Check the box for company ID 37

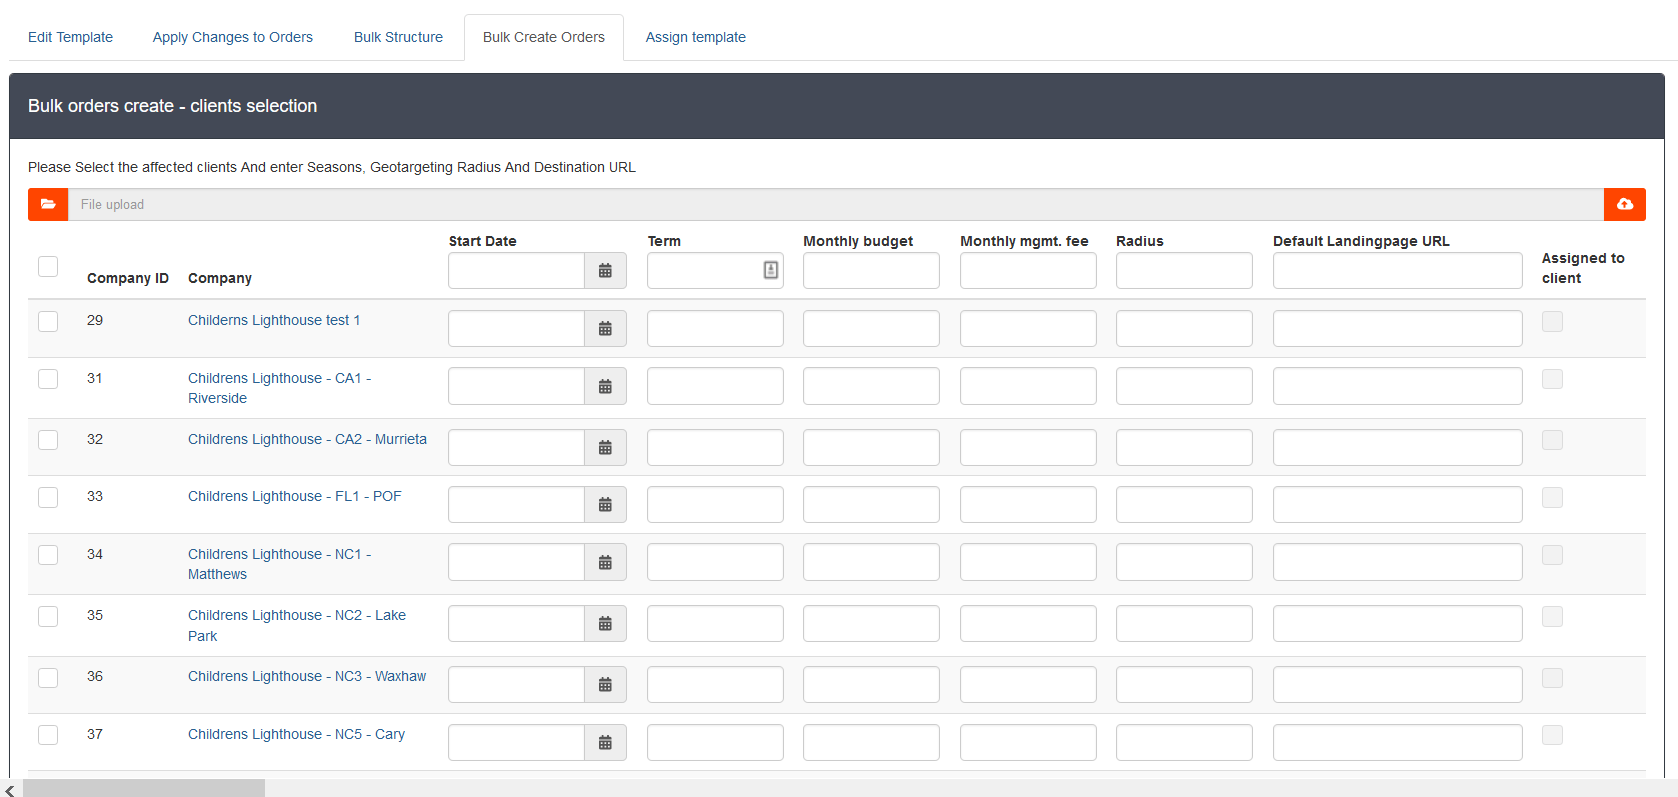(48, 735)
